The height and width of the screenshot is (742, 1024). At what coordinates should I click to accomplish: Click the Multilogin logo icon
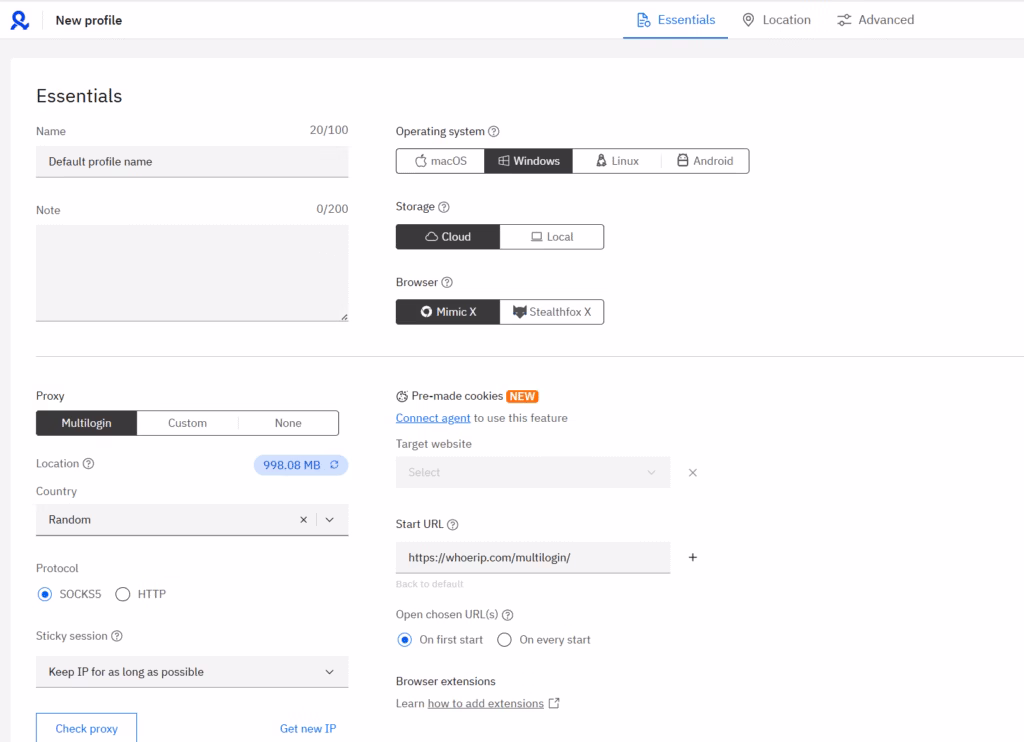pos(20,20)
